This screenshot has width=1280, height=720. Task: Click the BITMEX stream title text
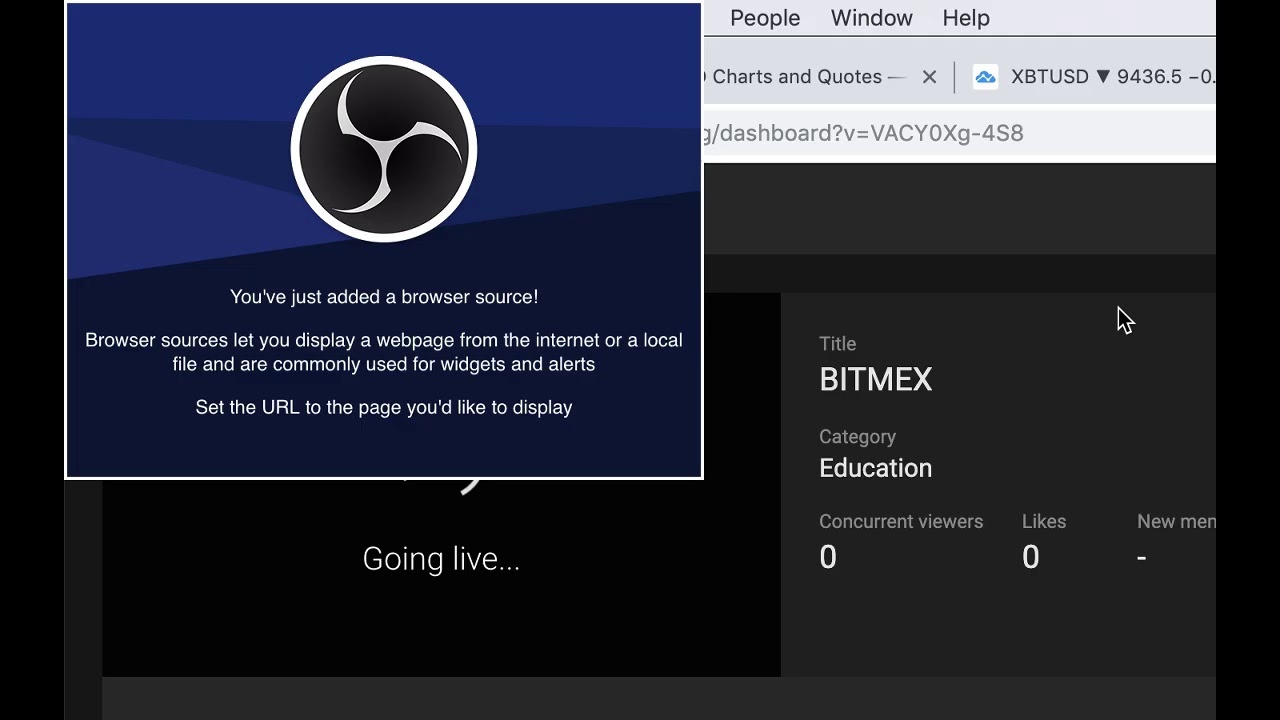876,380
